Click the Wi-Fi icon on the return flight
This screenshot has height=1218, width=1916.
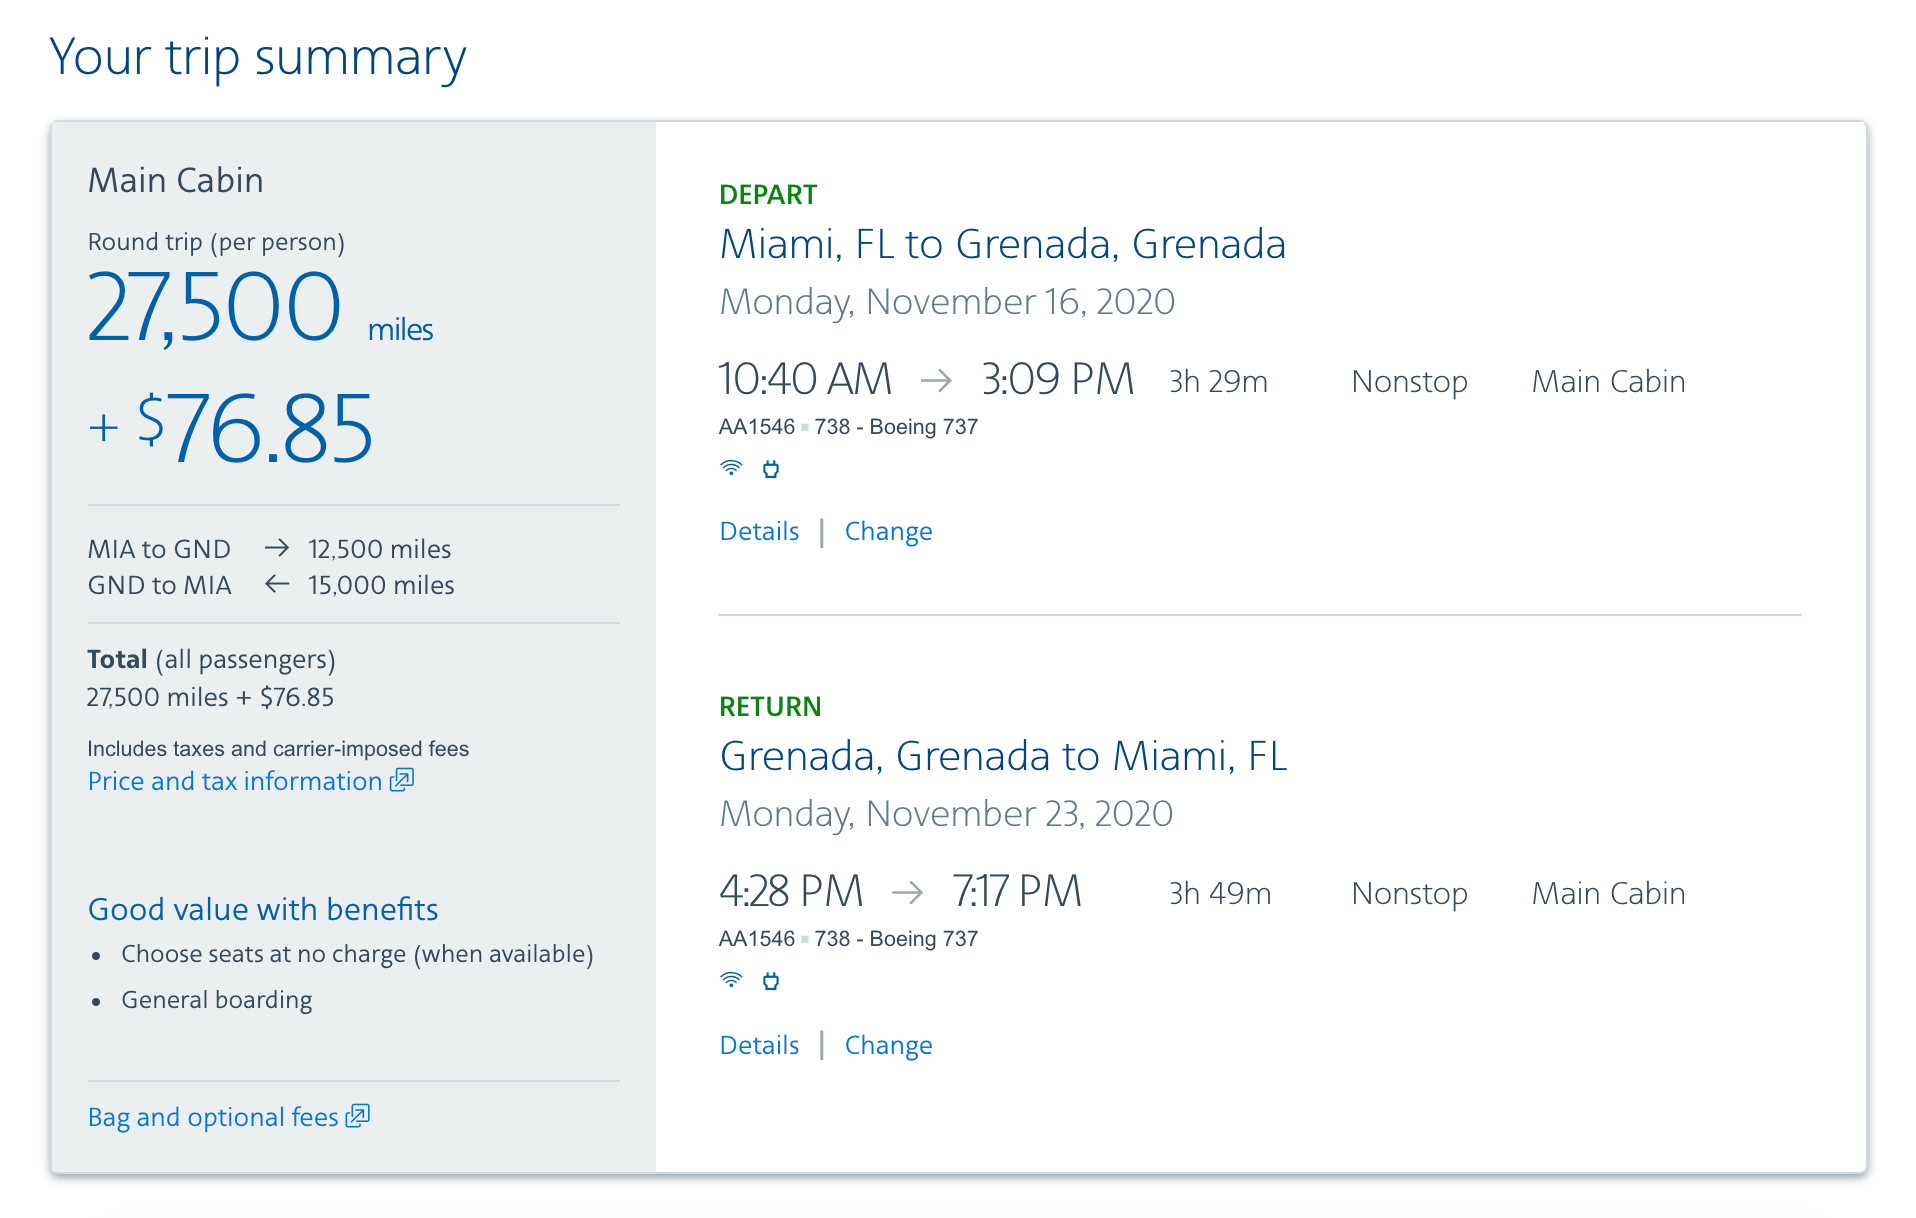pos(731,980)
